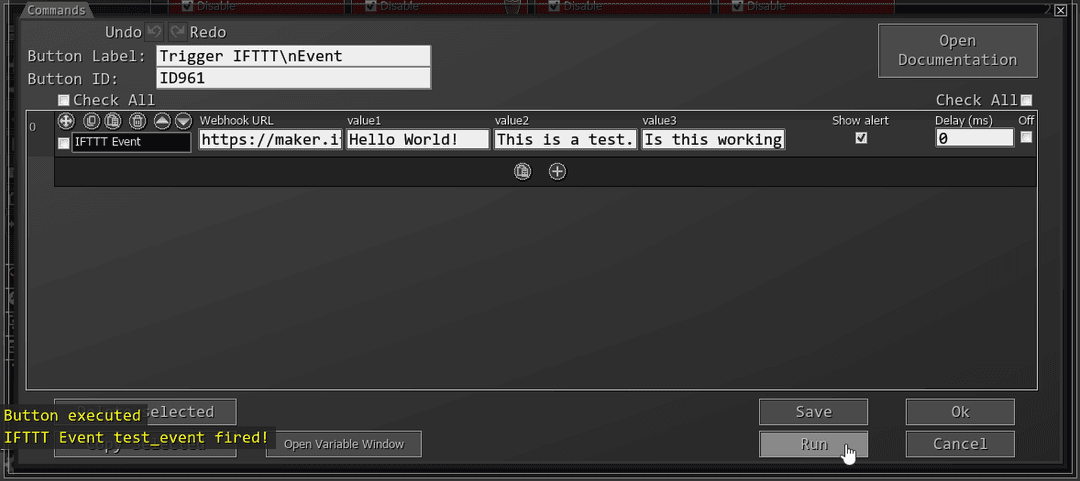Delete the IFTTT Event command with the trash icon
Image resolution: width=1080 pixels, height=481 pixels.
[x=138, y=121]
